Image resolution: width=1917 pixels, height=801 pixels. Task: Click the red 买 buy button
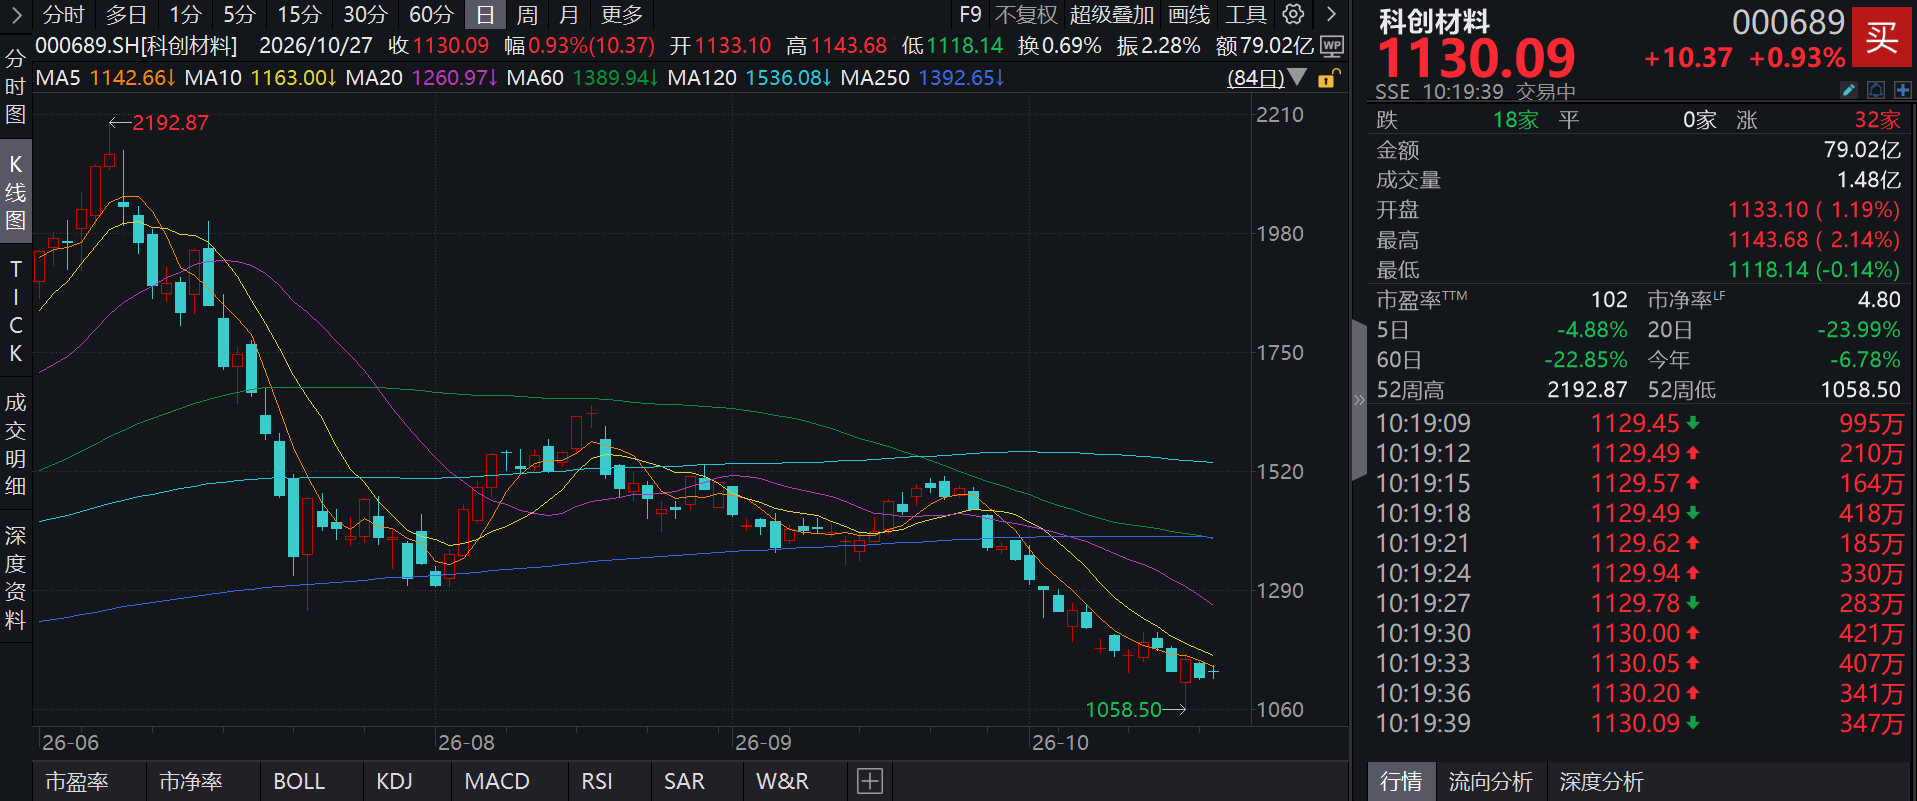pyautogui.click(x=1882, y=38)
